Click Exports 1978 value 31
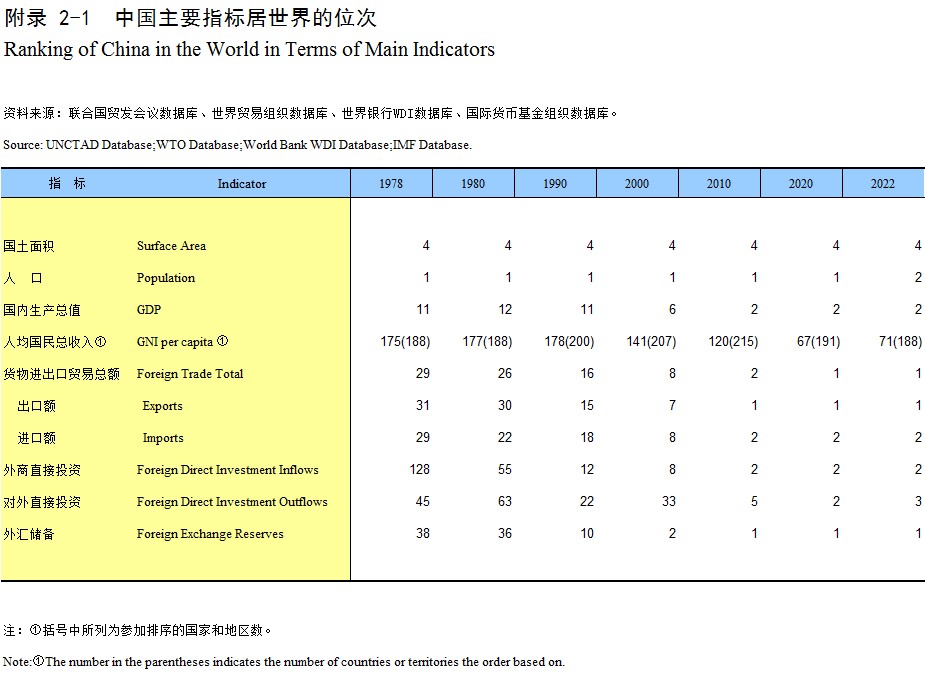Screen dimensions: 925x678 pos(423,405)
